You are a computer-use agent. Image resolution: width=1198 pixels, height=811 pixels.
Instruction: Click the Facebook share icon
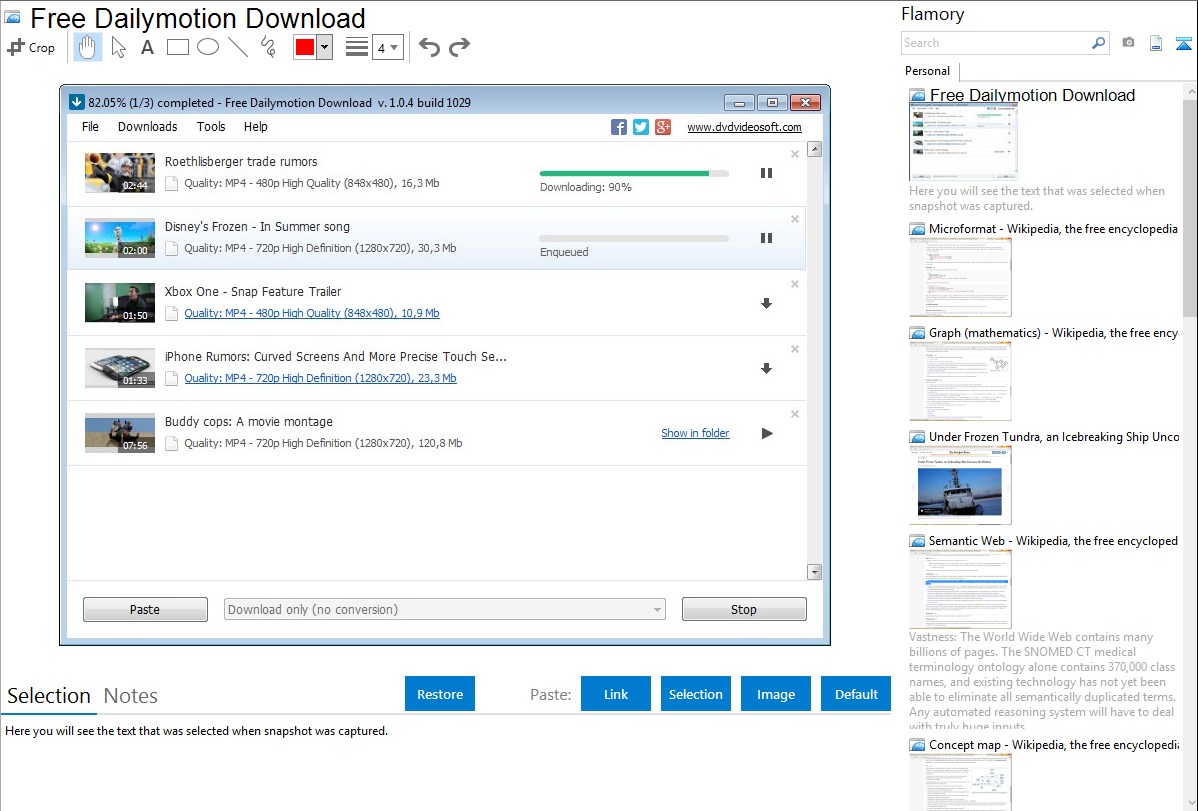619,127
